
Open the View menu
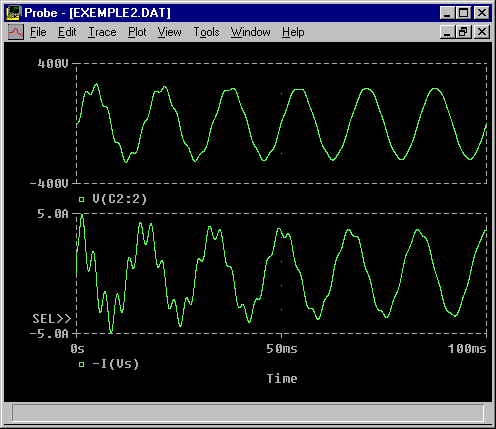pyautogui.click(x=169, y=32)
